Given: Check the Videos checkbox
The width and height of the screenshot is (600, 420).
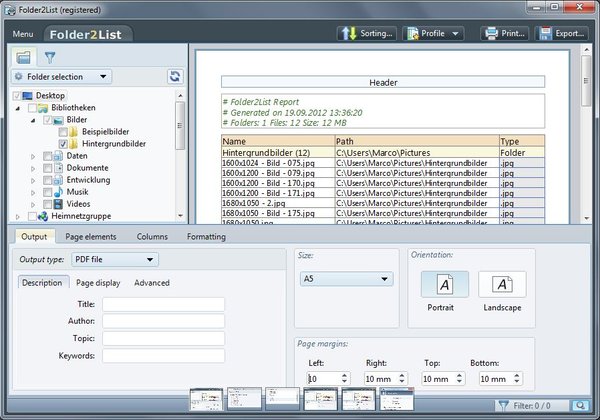Looking at the screenshot, I should click(x=47, y=204).
